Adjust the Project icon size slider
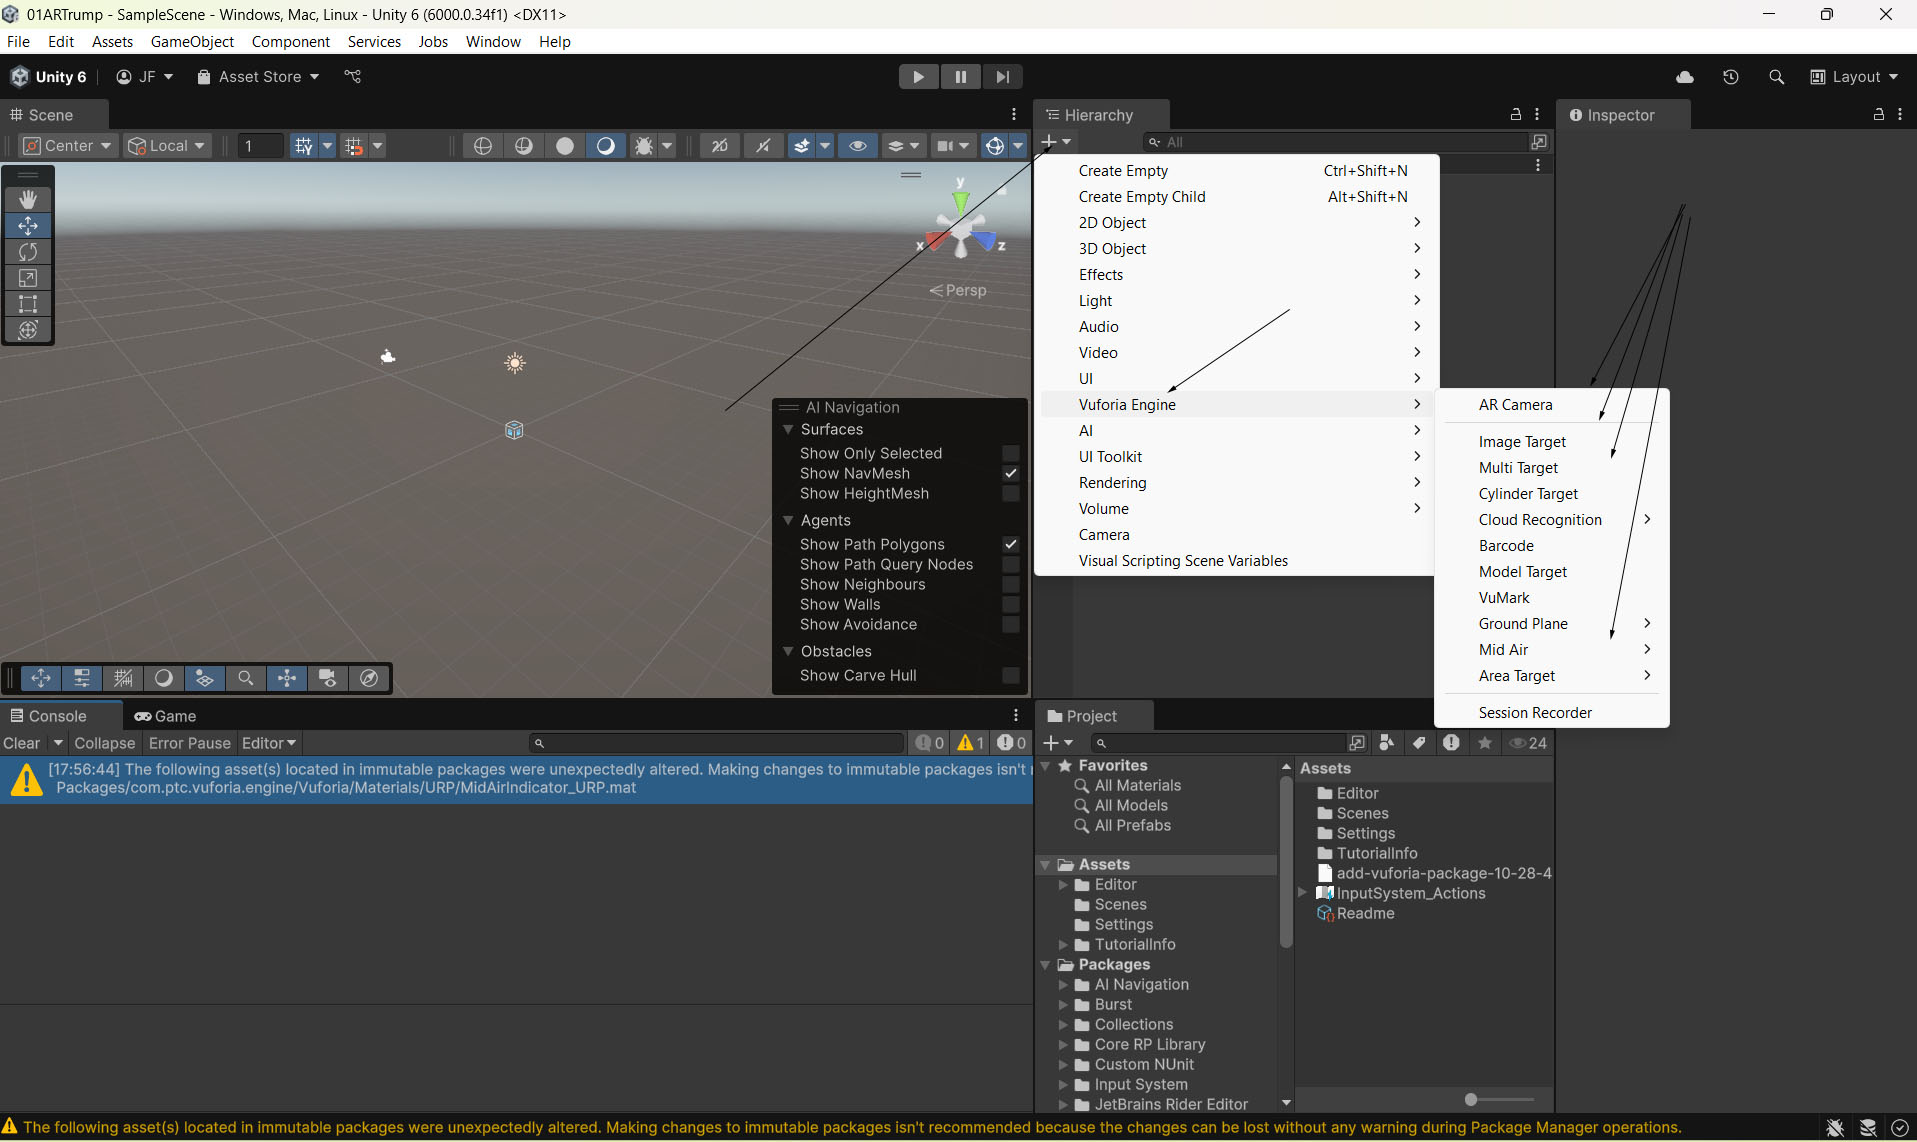Viewport: 1917px width, 1142px height. pos(1471,1100)
